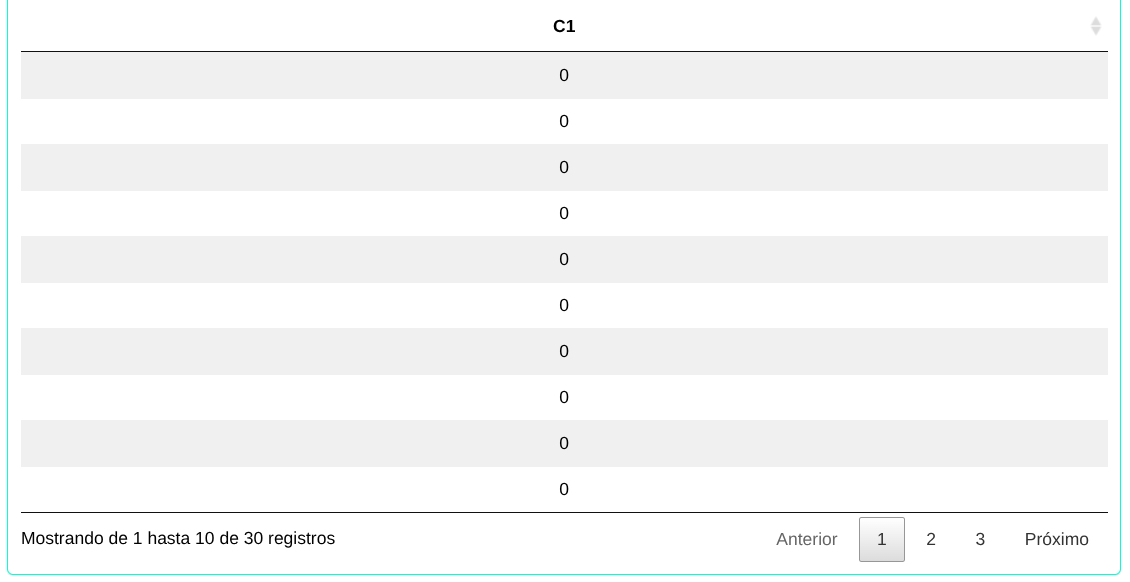Image resolution: width=1130 pixels, height=582 pixels.
Task: Click the fourth row's 0 cell
Action: point(564,213)
